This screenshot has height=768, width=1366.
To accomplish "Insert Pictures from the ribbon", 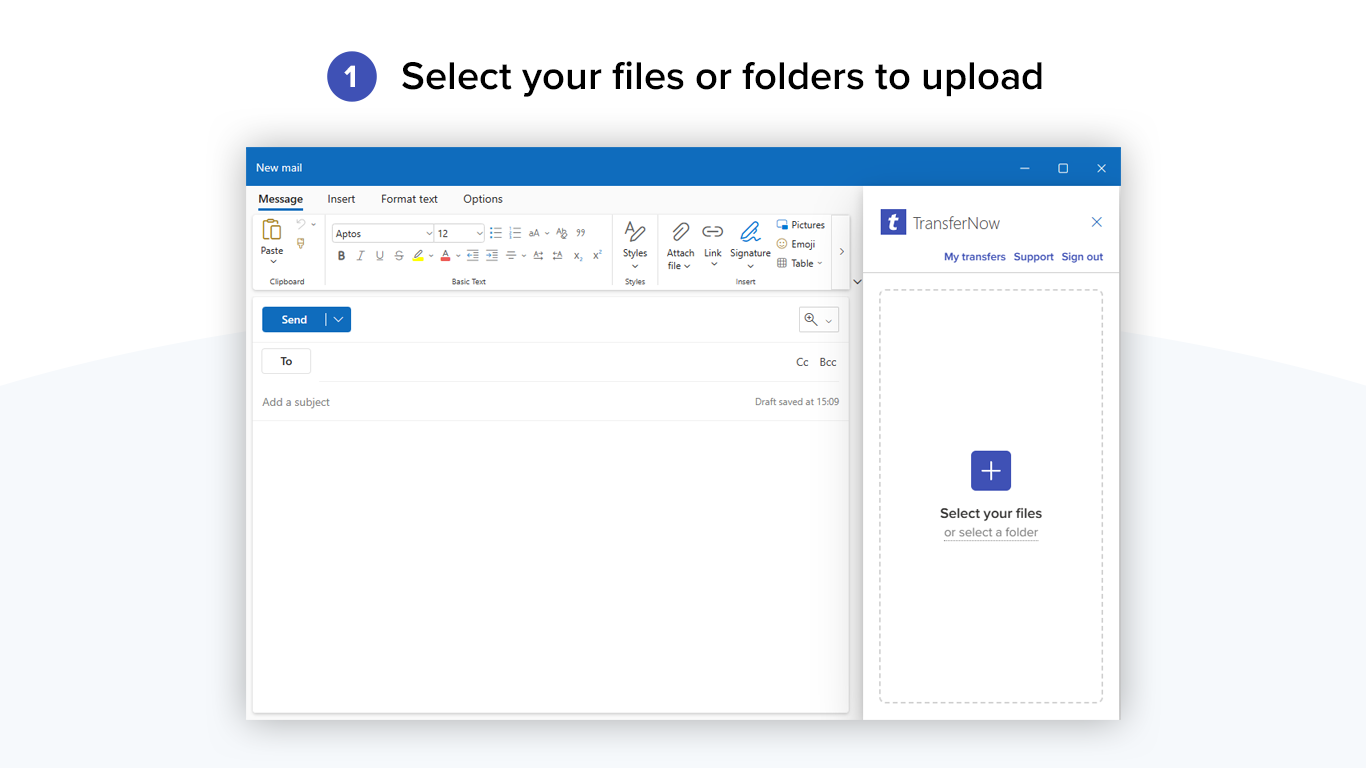I will (800, 225).
